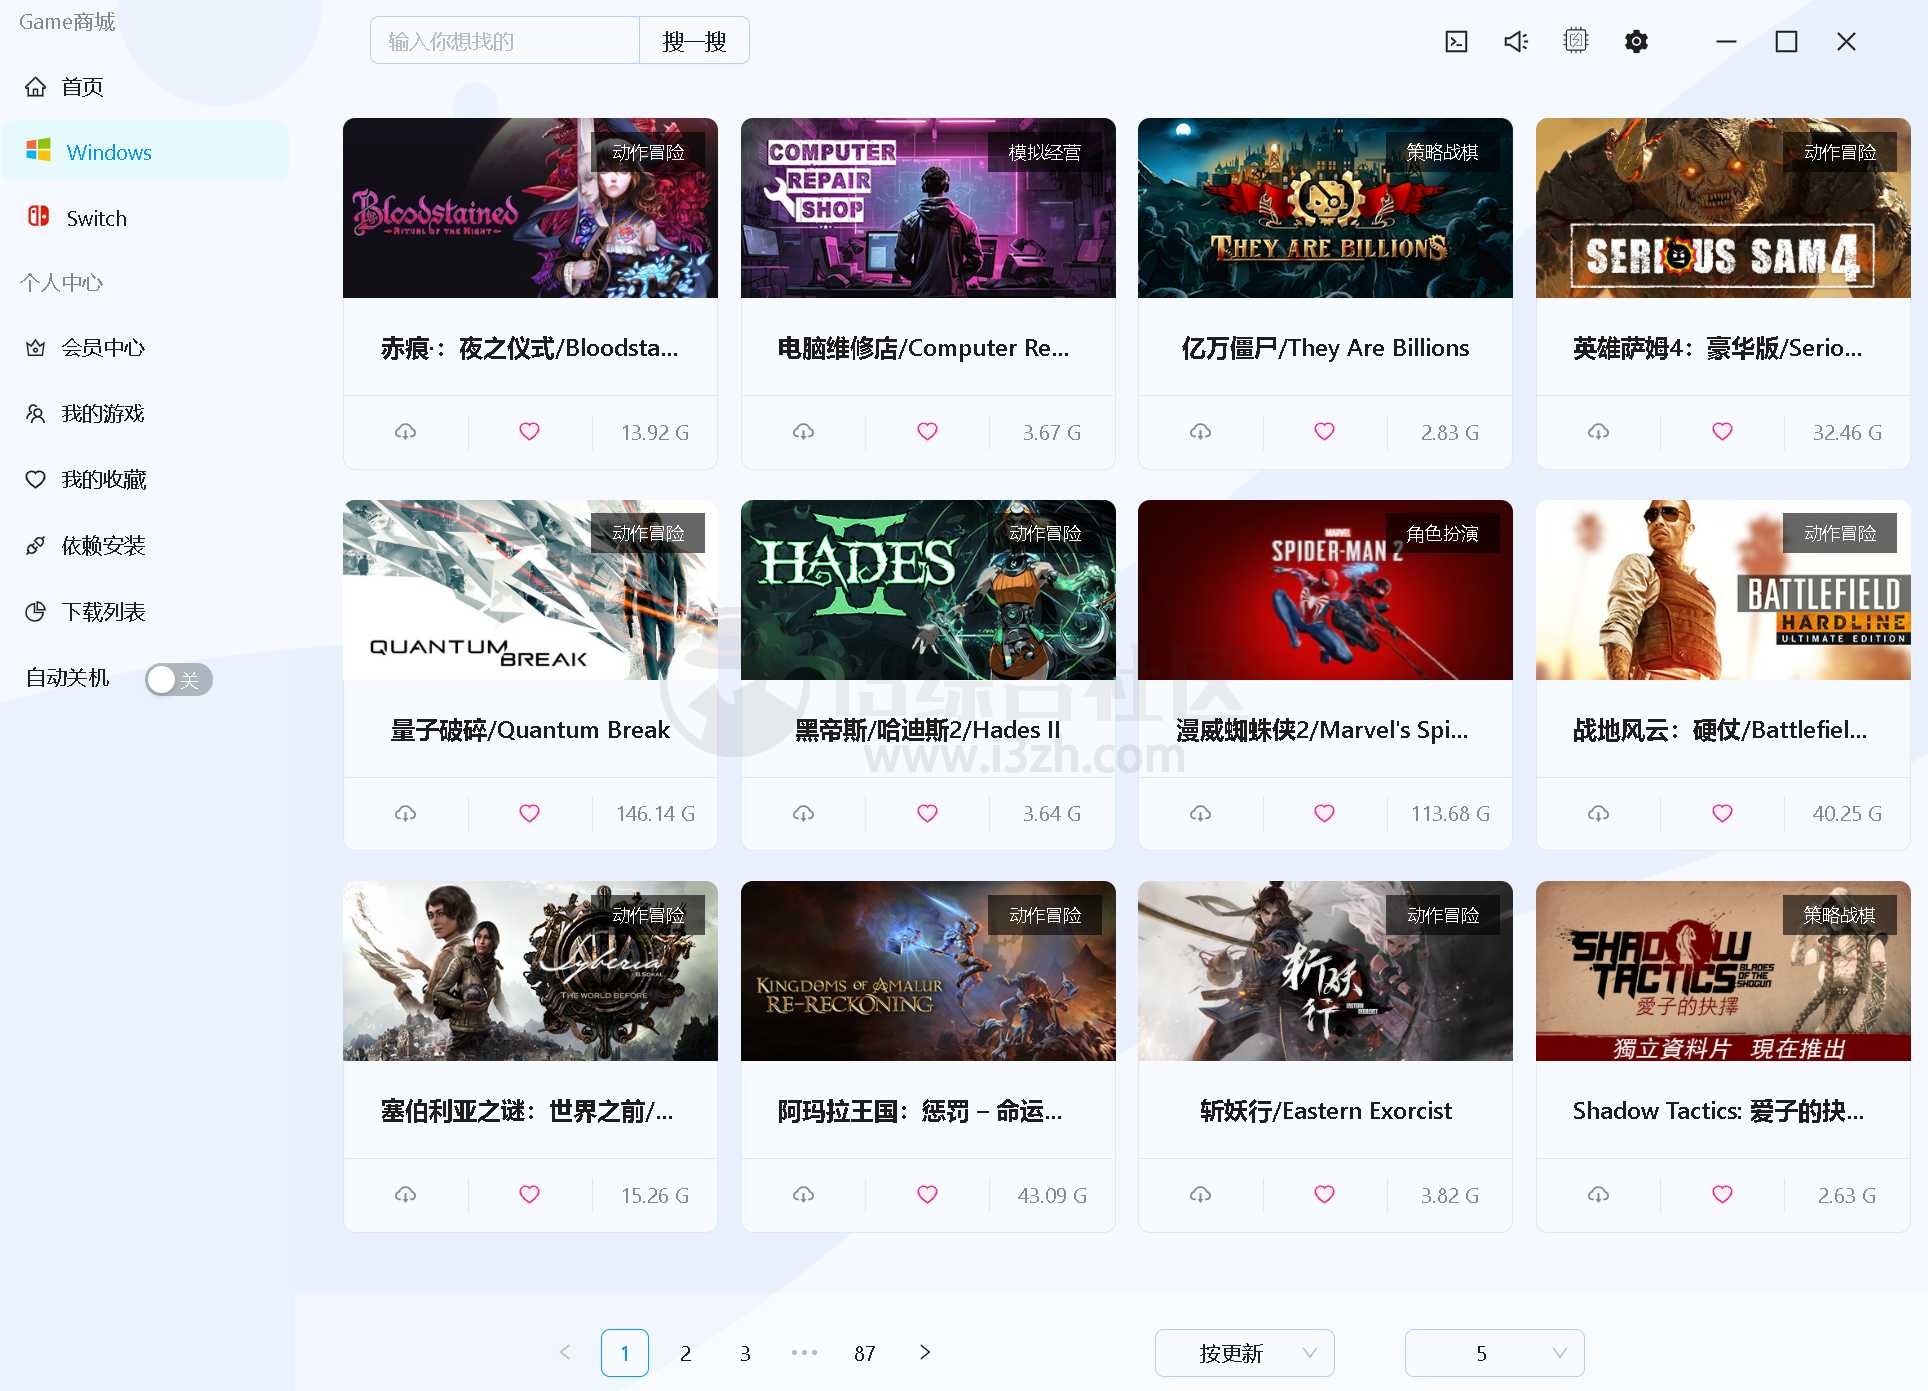The width and height of the screenshot is (1928, 1391).
Task: Download They Are Billions via cloud icon
Action: pos(1200,432)
